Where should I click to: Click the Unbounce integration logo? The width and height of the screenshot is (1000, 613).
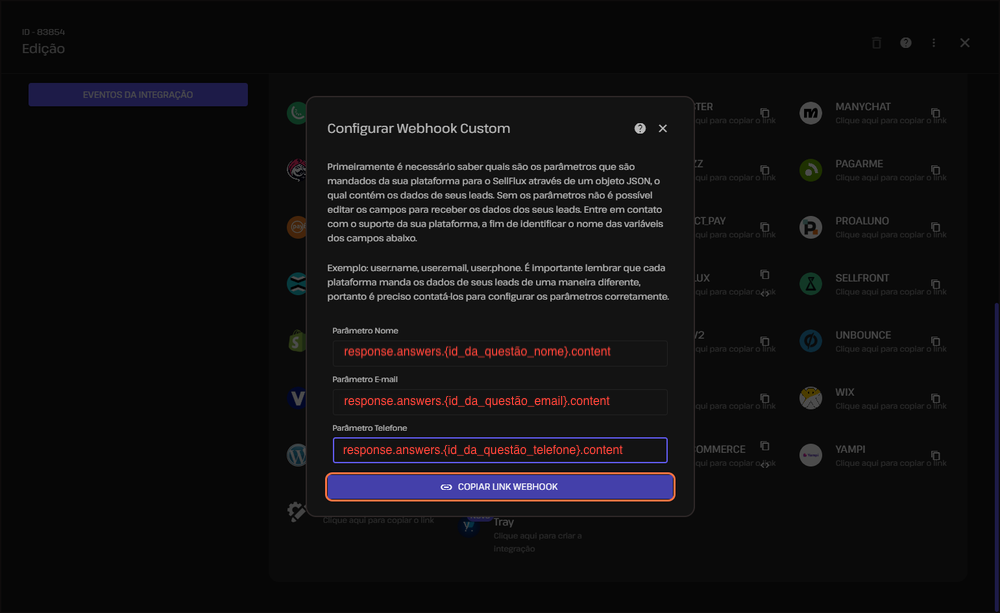tap(811, 341)
